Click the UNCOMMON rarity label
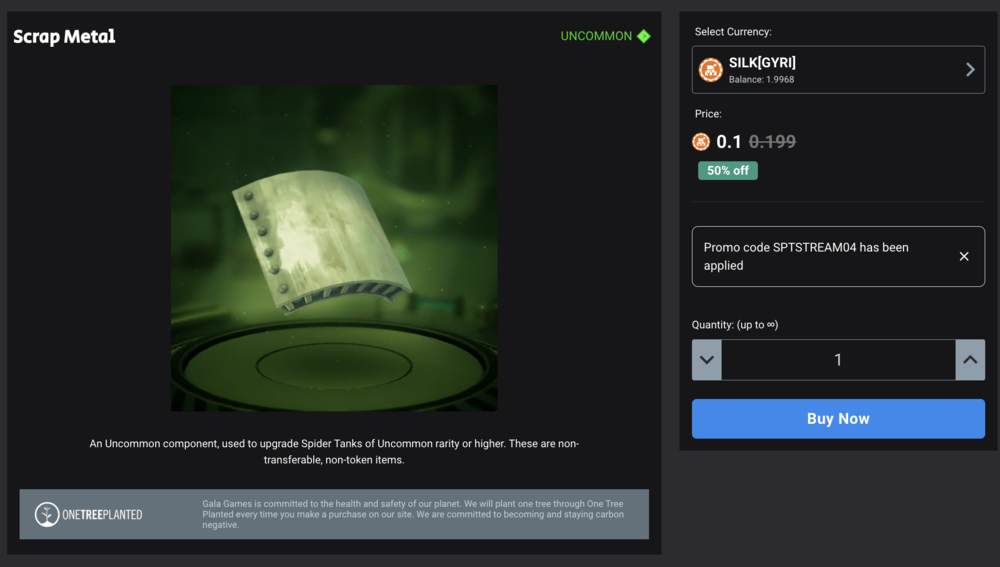The width and height of the screenshot is (1000, 567). (596, 36)
